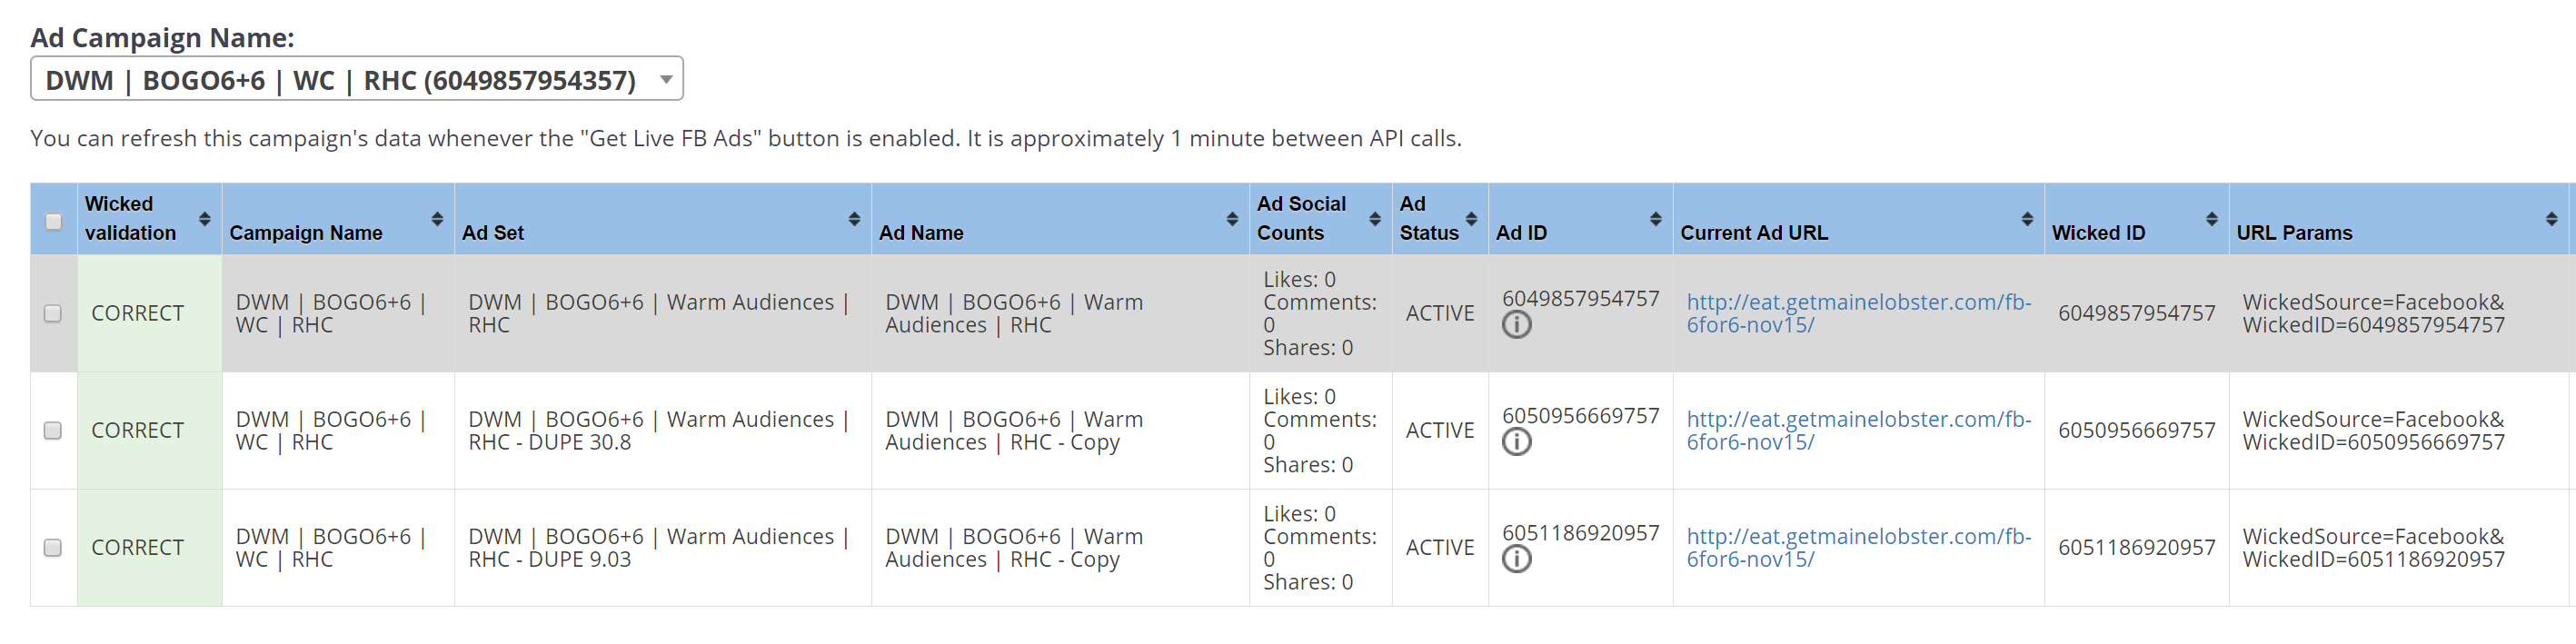This screenshot has width=2576, height=644.
Task: Sort by Ad Name column arrows
Action: pyautogui.click(x=1233, y=218)
